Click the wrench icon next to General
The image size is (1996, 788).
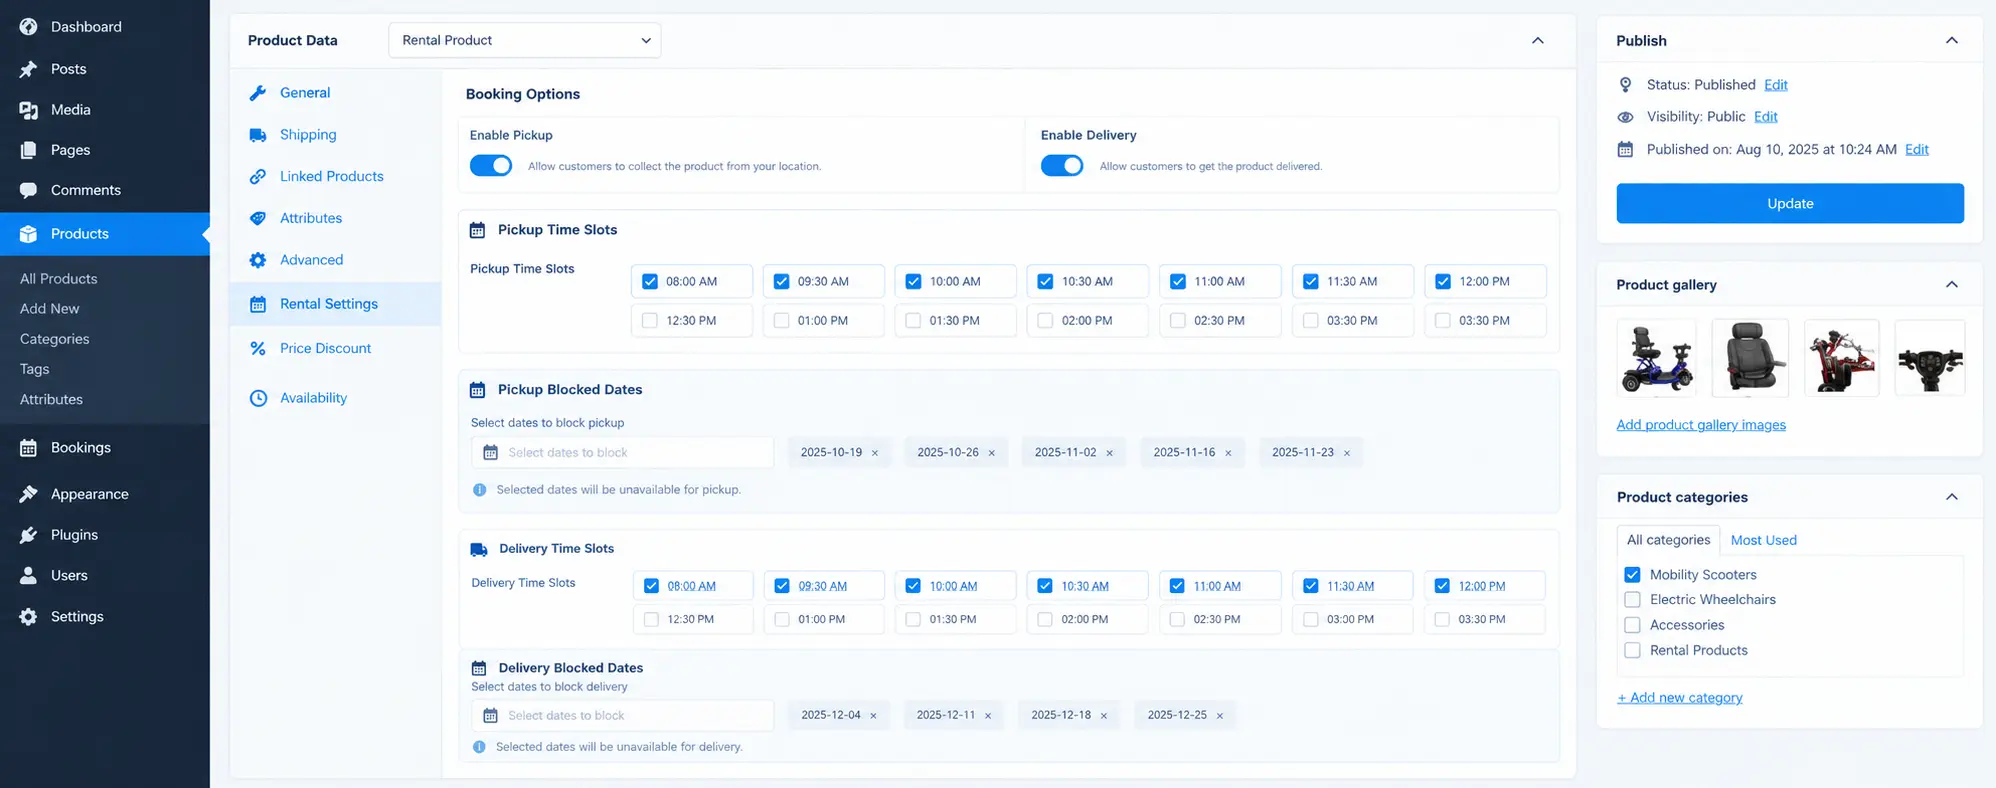[258, 93]
